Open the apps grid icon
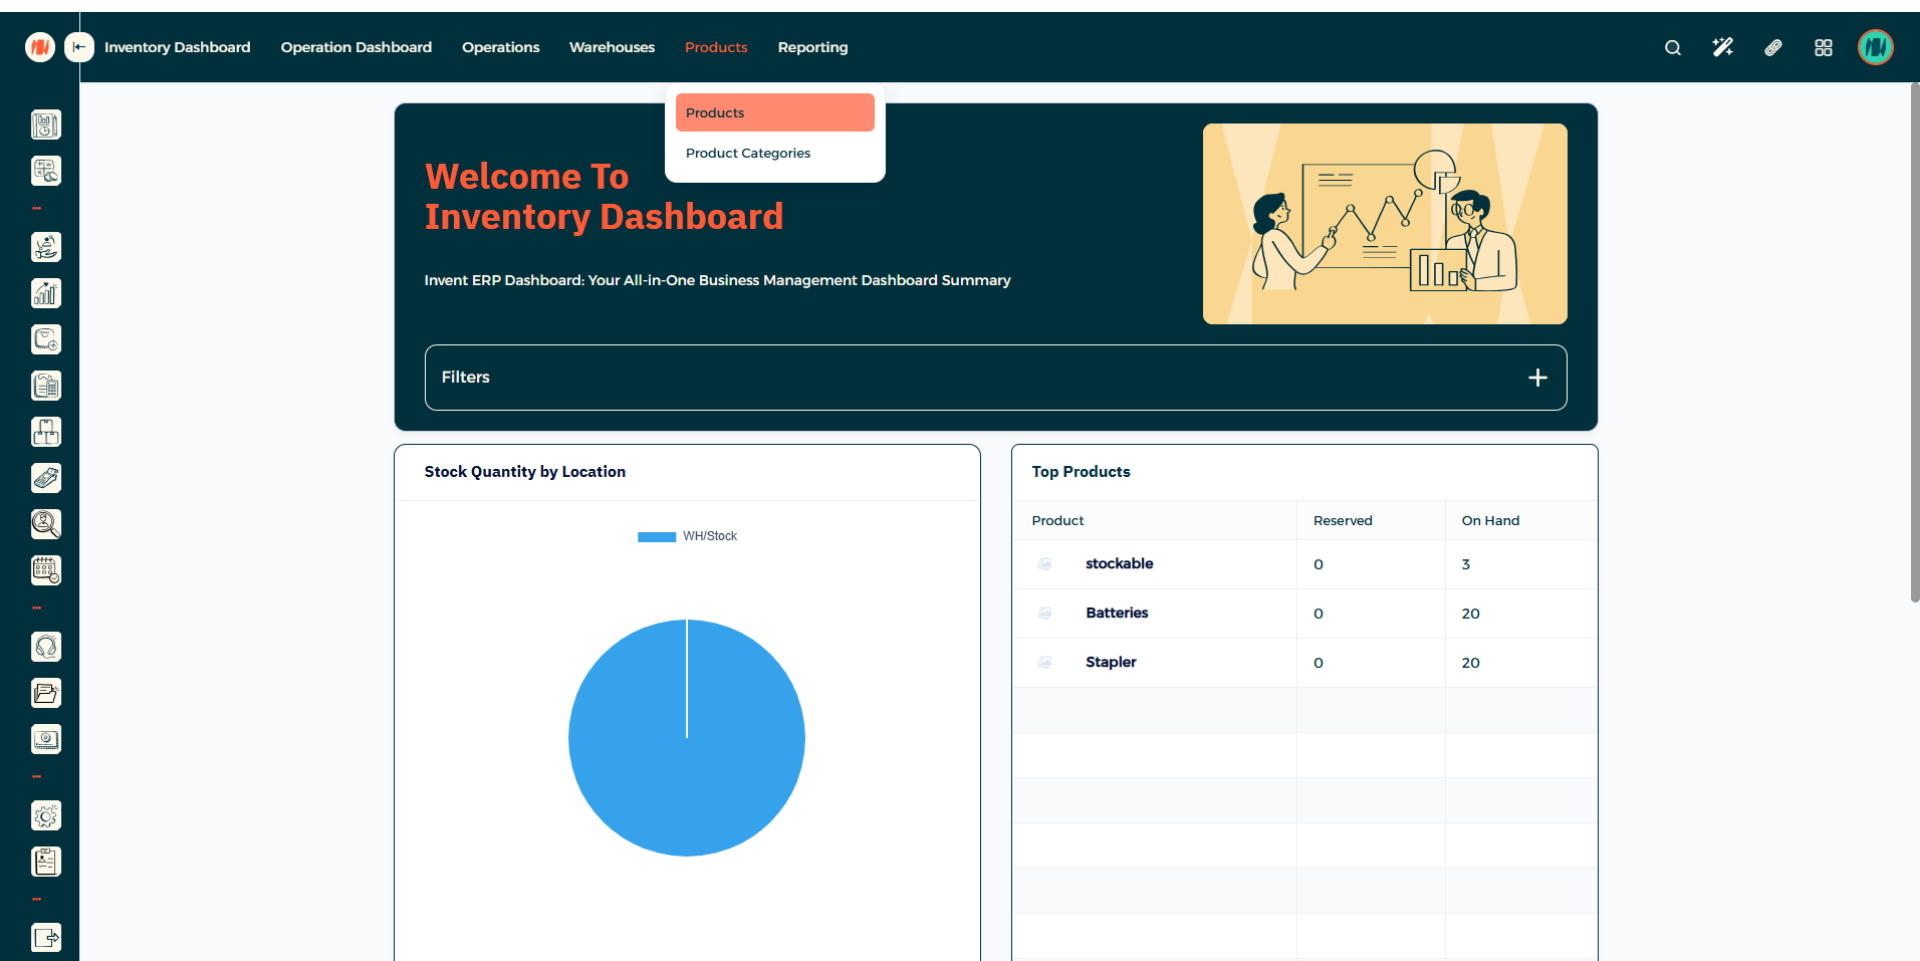The height and width of the screenshot is (961, 1920). tap(1823, 47)
